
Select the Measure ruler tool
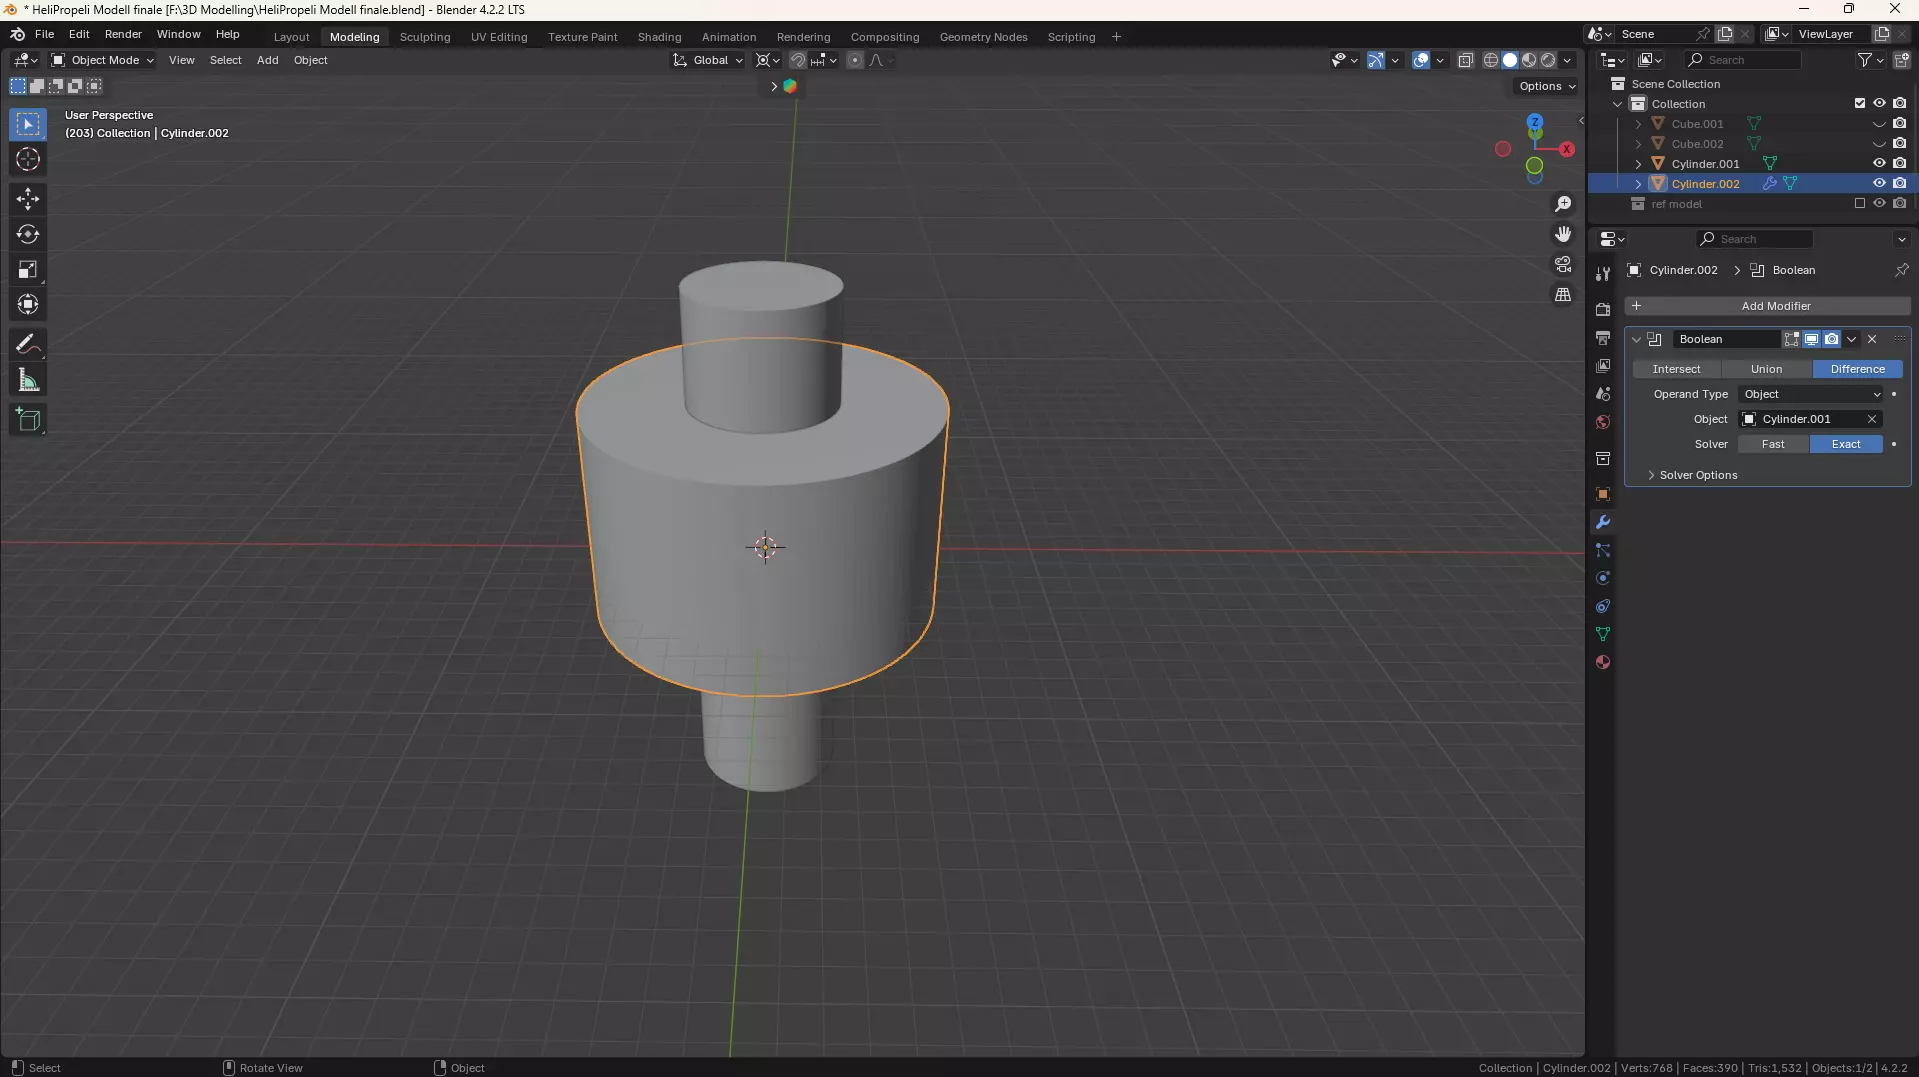(28, 381)
